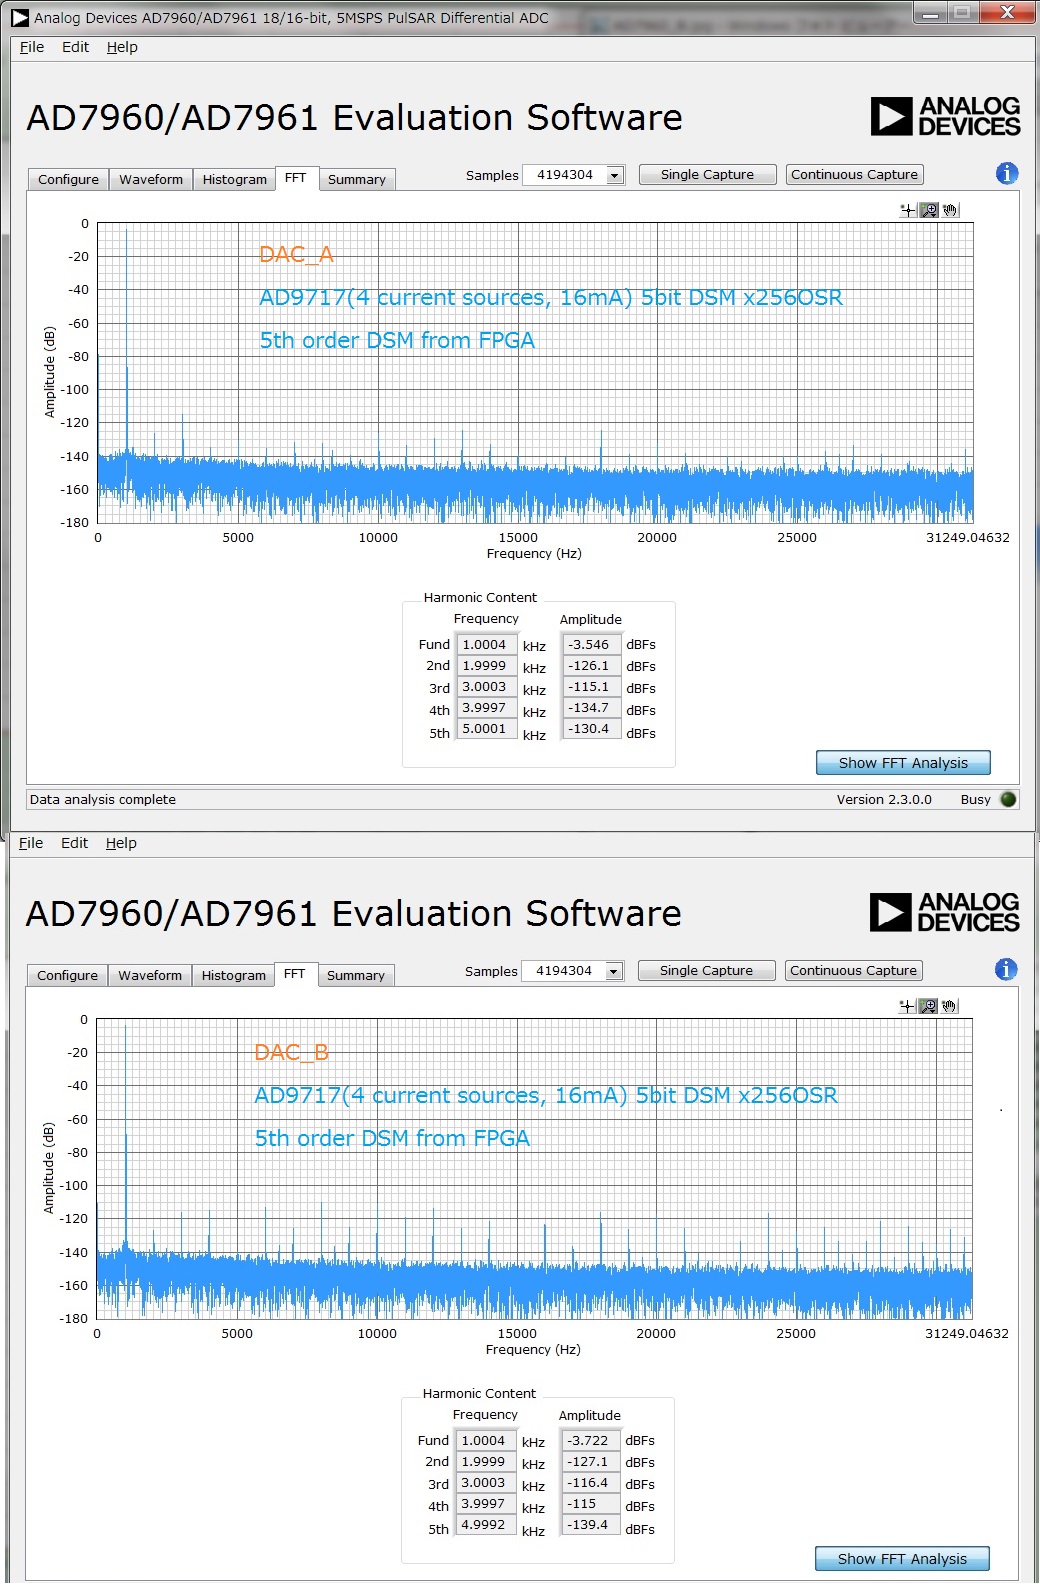The image size is (1040, 1584).
Task: Select FFT tab in lower window
Action: click(295, 974)
